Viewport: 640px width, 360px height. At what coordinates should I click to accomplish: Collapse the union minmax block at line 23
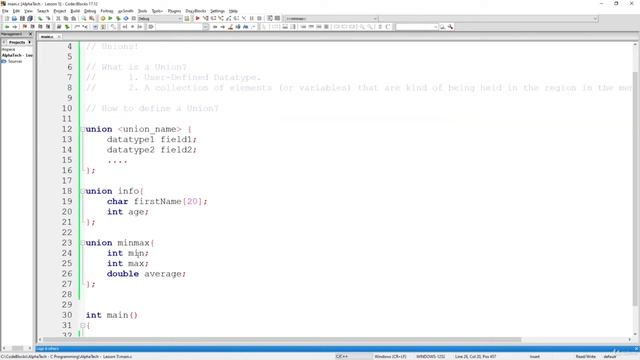tap(82, 243)
